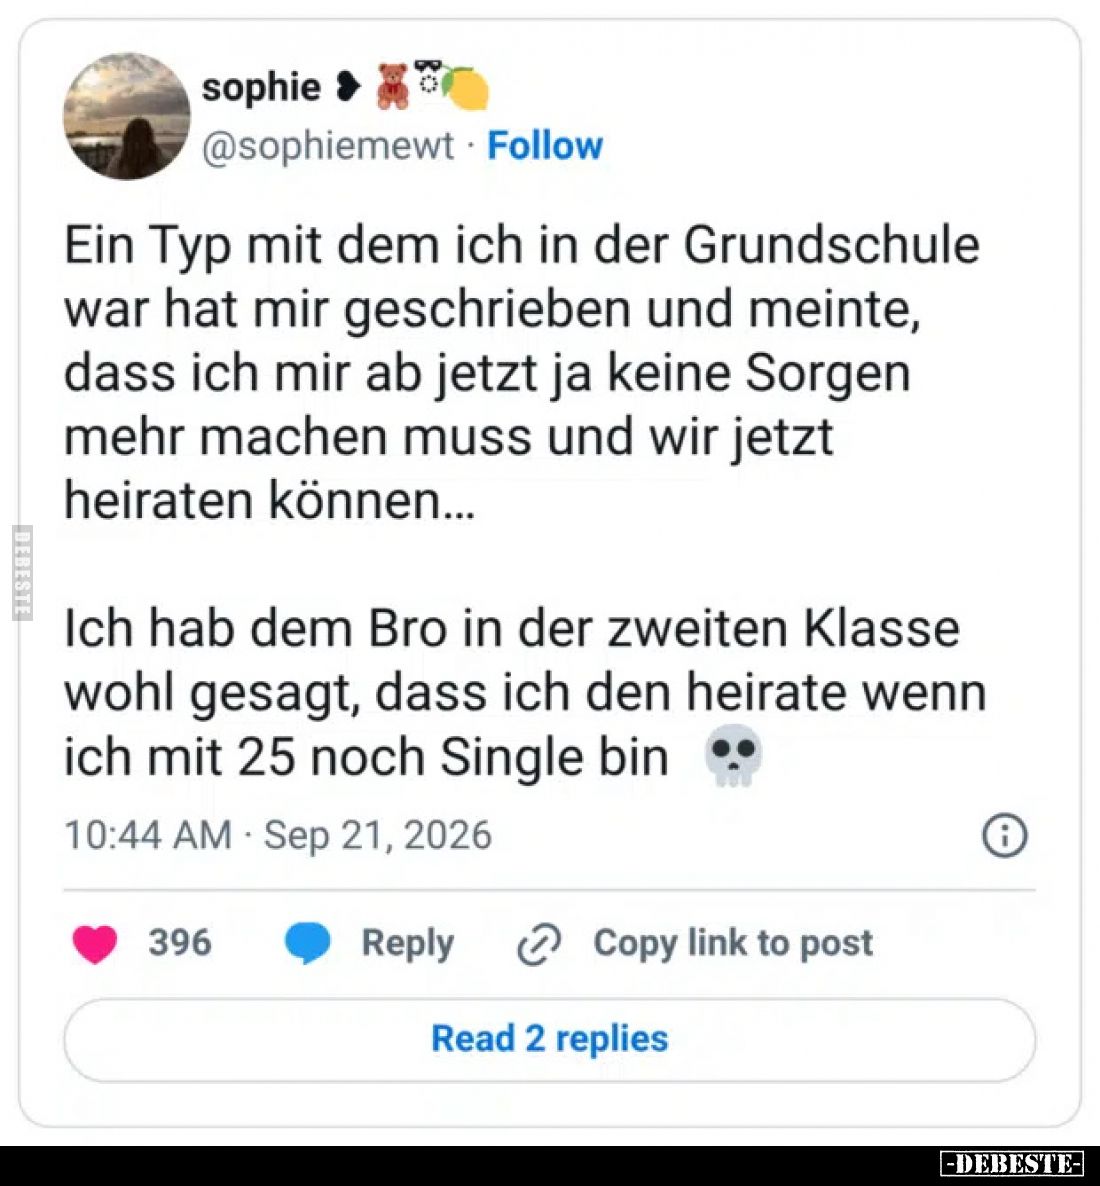Click the vertical DEBESTE side label
The image size is (1100, 1186).
pyautogui.click(x=23, y=573)
